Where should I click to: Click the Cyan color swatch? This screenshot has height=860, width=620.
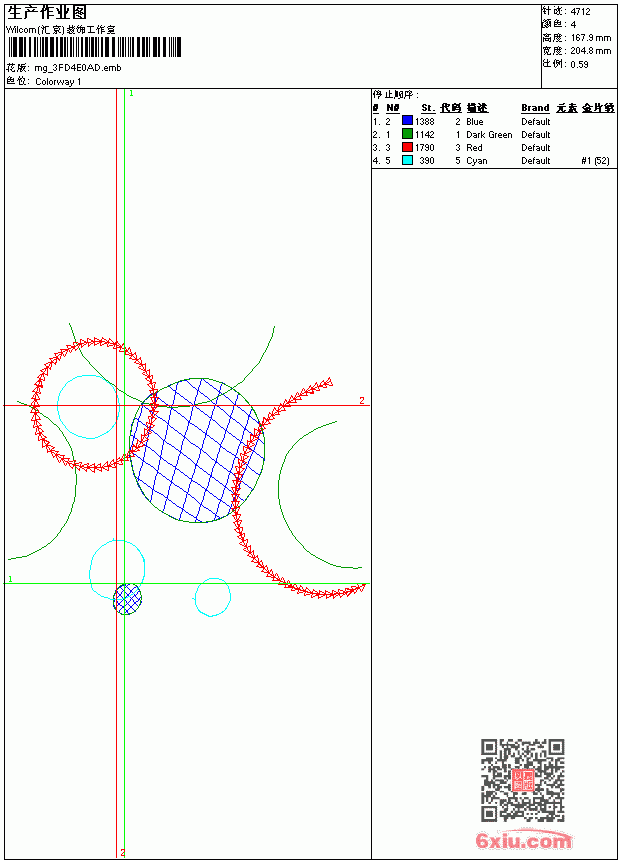point(407,160)
